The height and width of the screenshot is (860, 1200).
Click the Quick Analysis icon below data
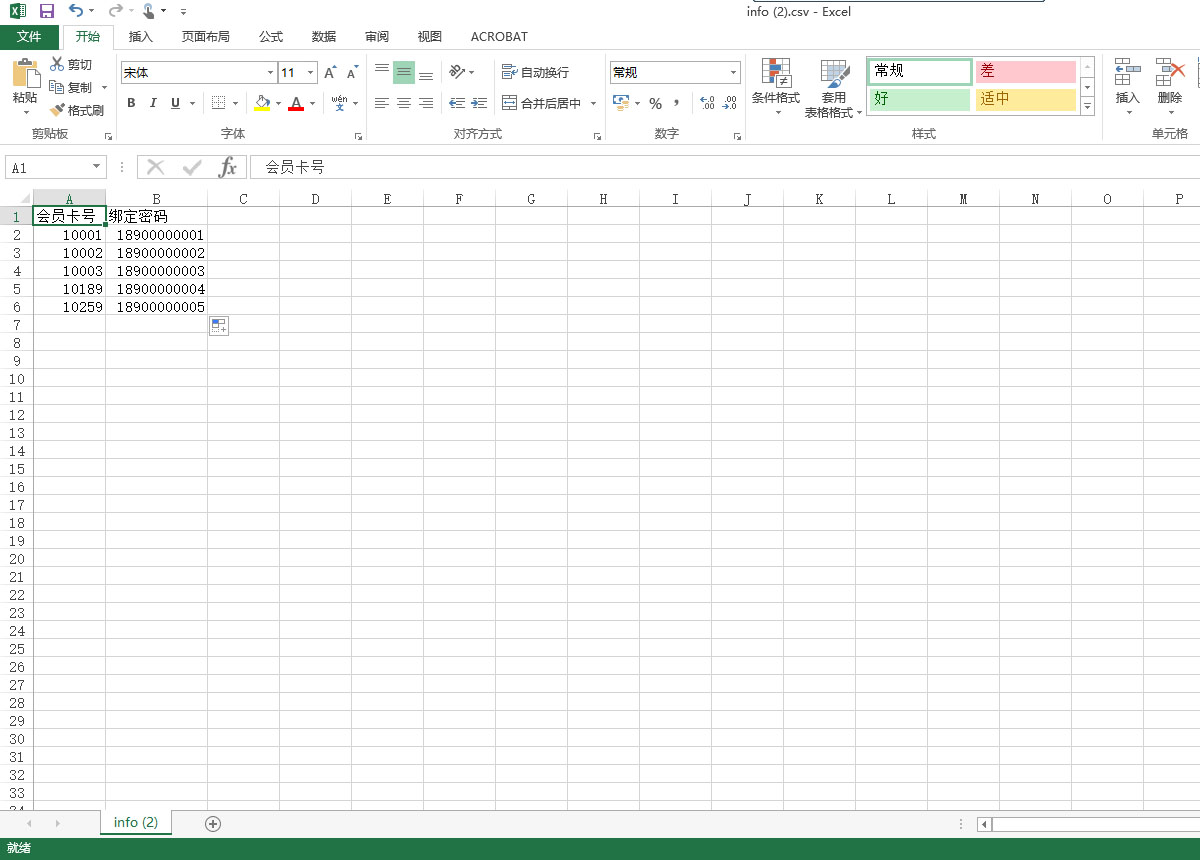[219, 325]
